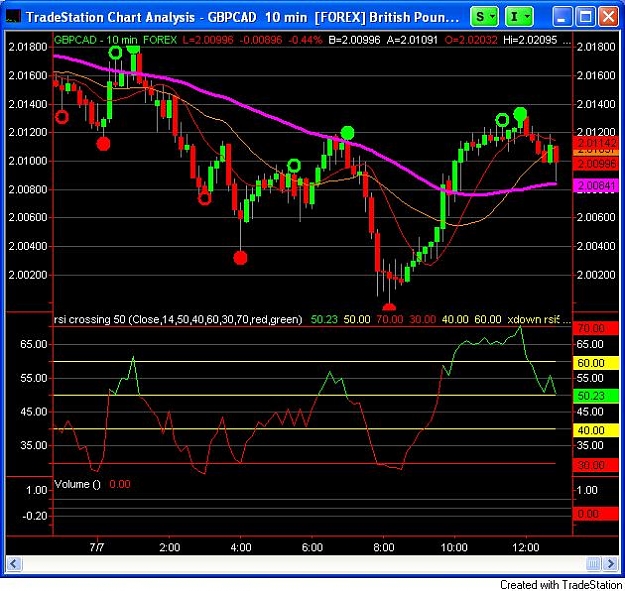Click the B=2.00996 bid value
The image size is (625, 591).
[x=354, y=40]
